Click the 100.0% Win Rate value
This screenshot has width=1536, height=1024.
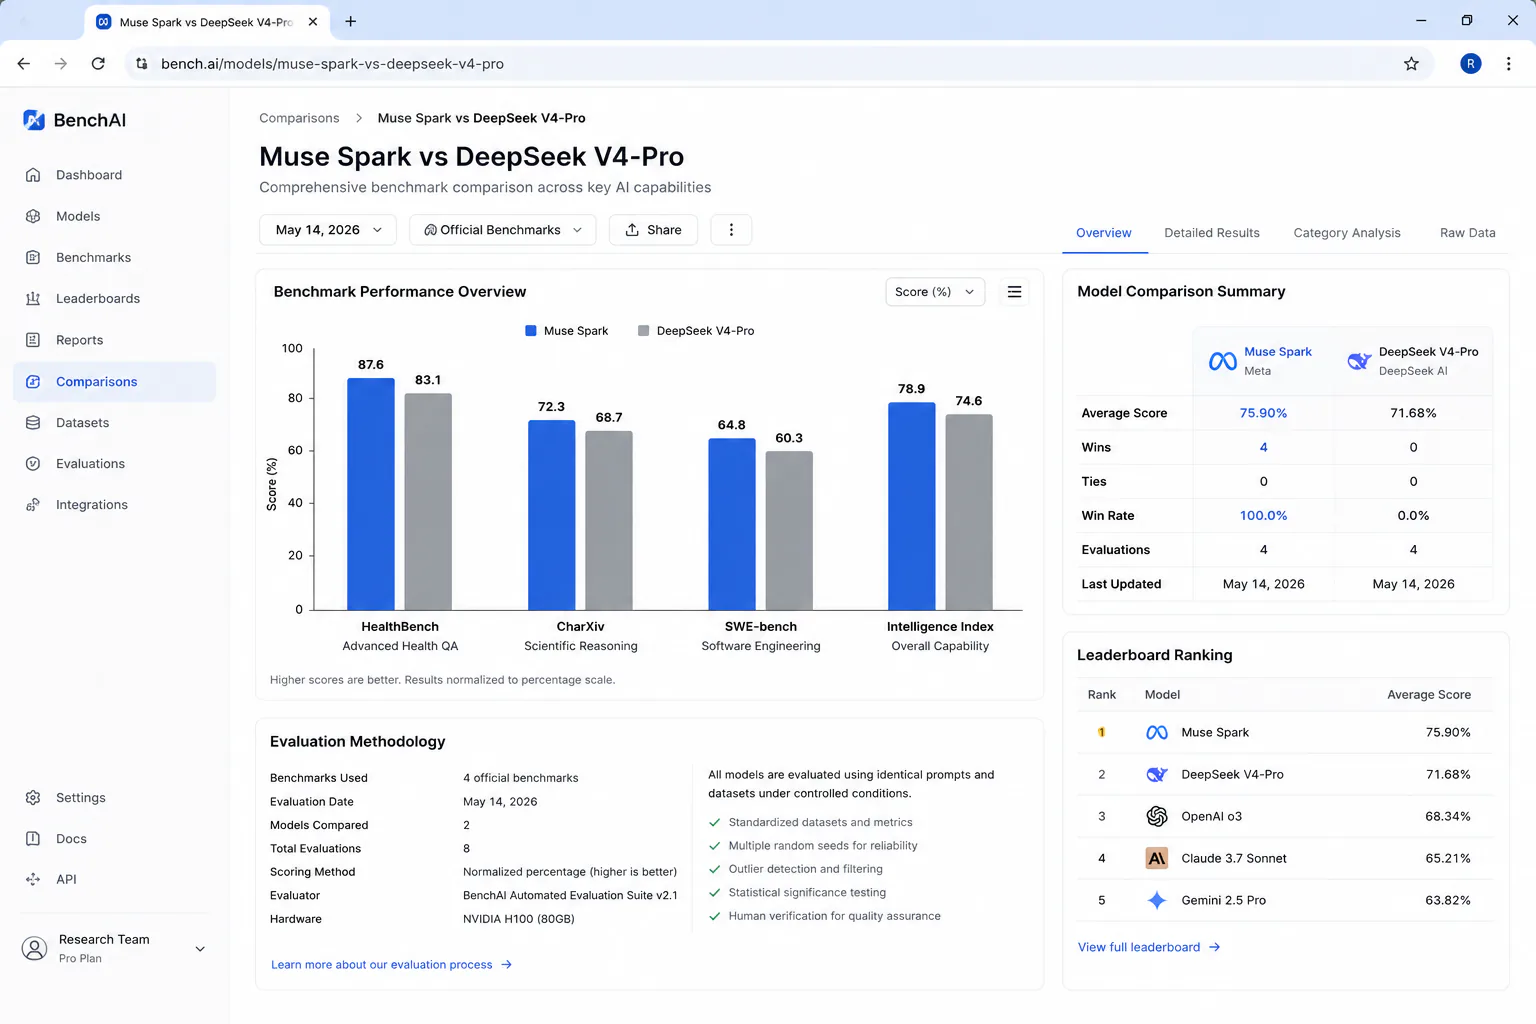1263,515
